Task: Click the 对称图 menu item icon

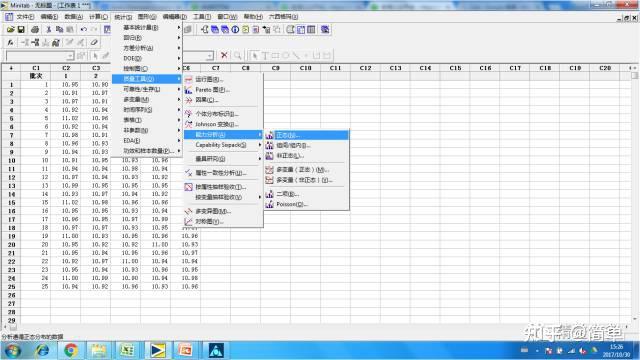Action: coord(189,221)
